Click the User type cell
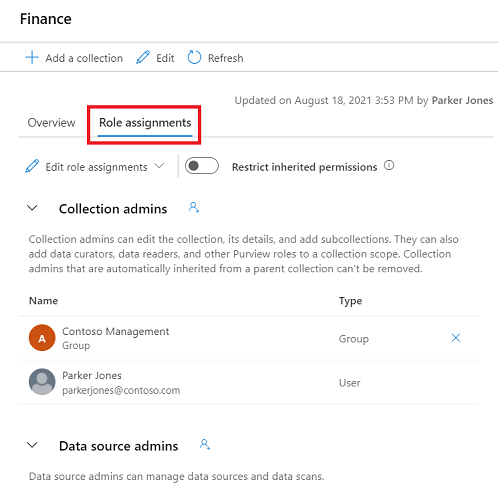498x490 pixels. [x=349, y=383]
